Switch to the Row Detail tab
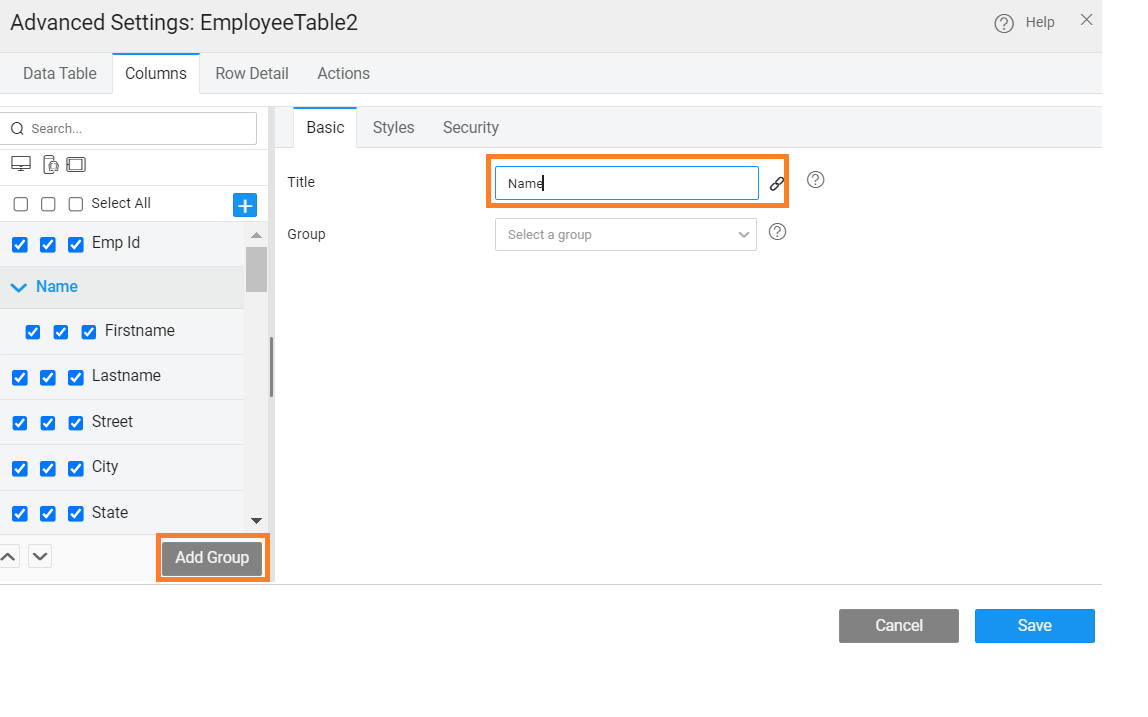The image size is (1148, 717). (x=252, y=74)
